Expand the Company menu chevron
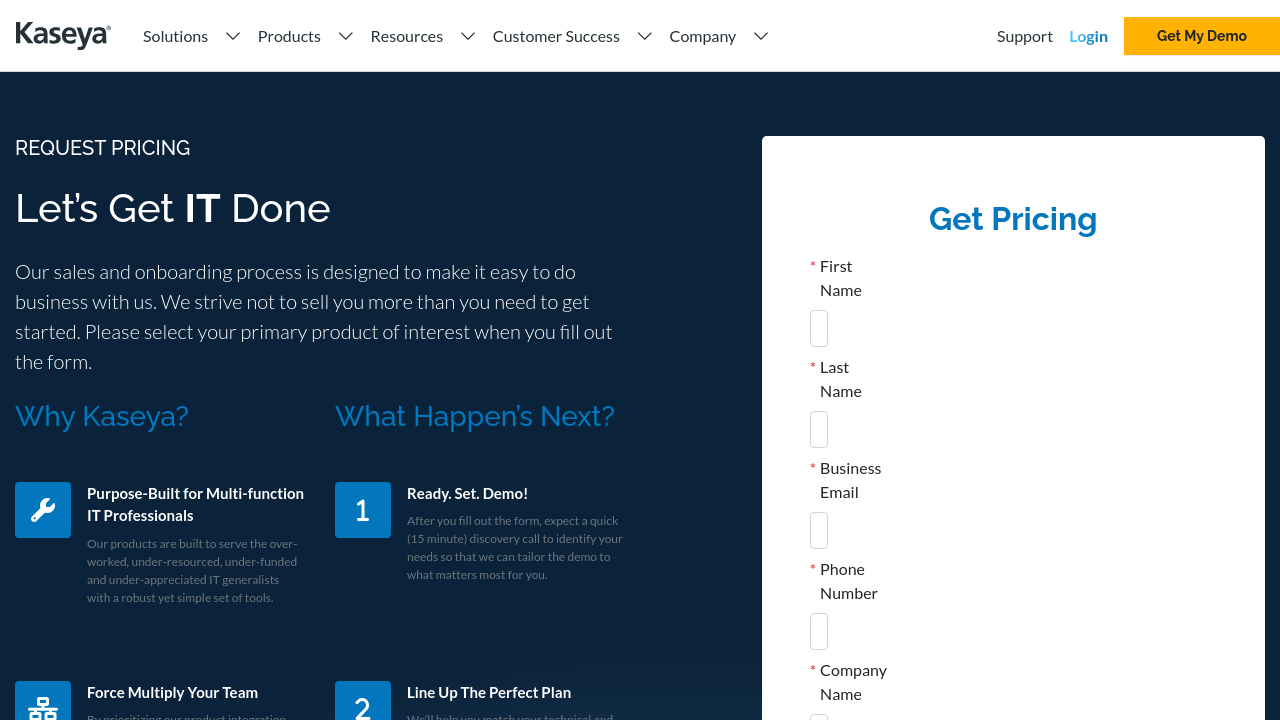The image size is (1280, 720). point(761,36)
